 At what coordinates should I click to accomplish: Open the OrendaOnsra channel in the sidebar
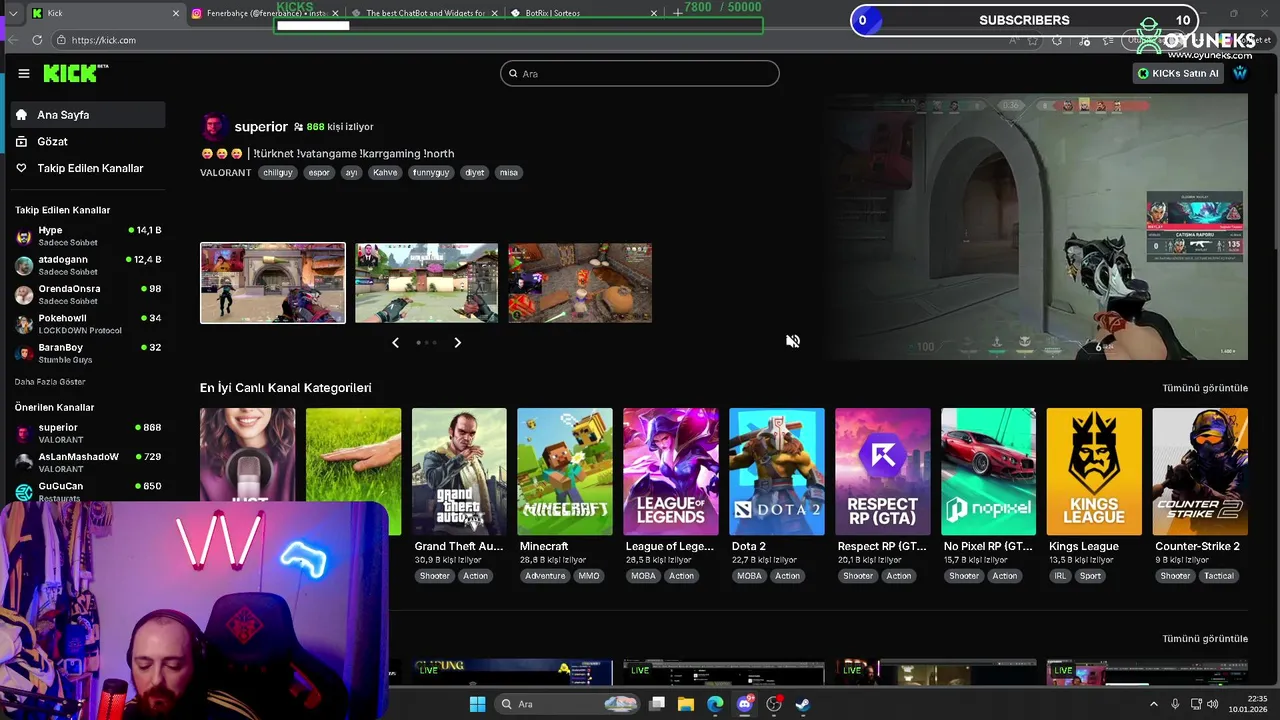(x=88, y=294)
